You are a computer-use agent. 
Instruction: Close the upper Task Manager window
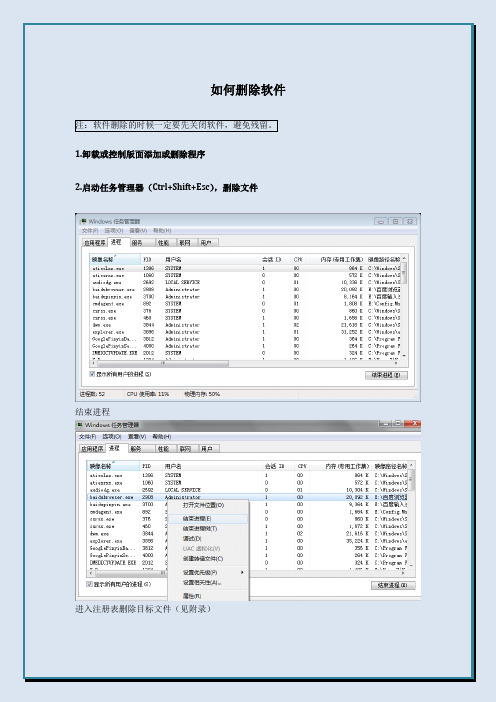point(410,221)
